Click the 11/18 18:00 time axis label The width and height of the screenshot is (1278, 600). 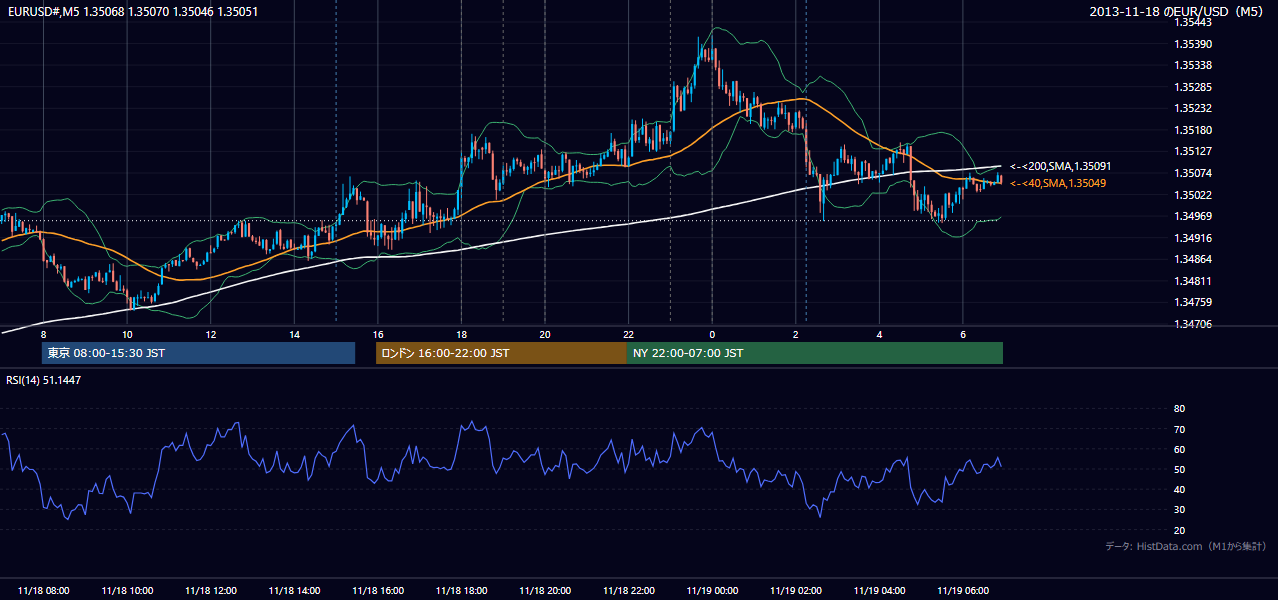(461, 591)
